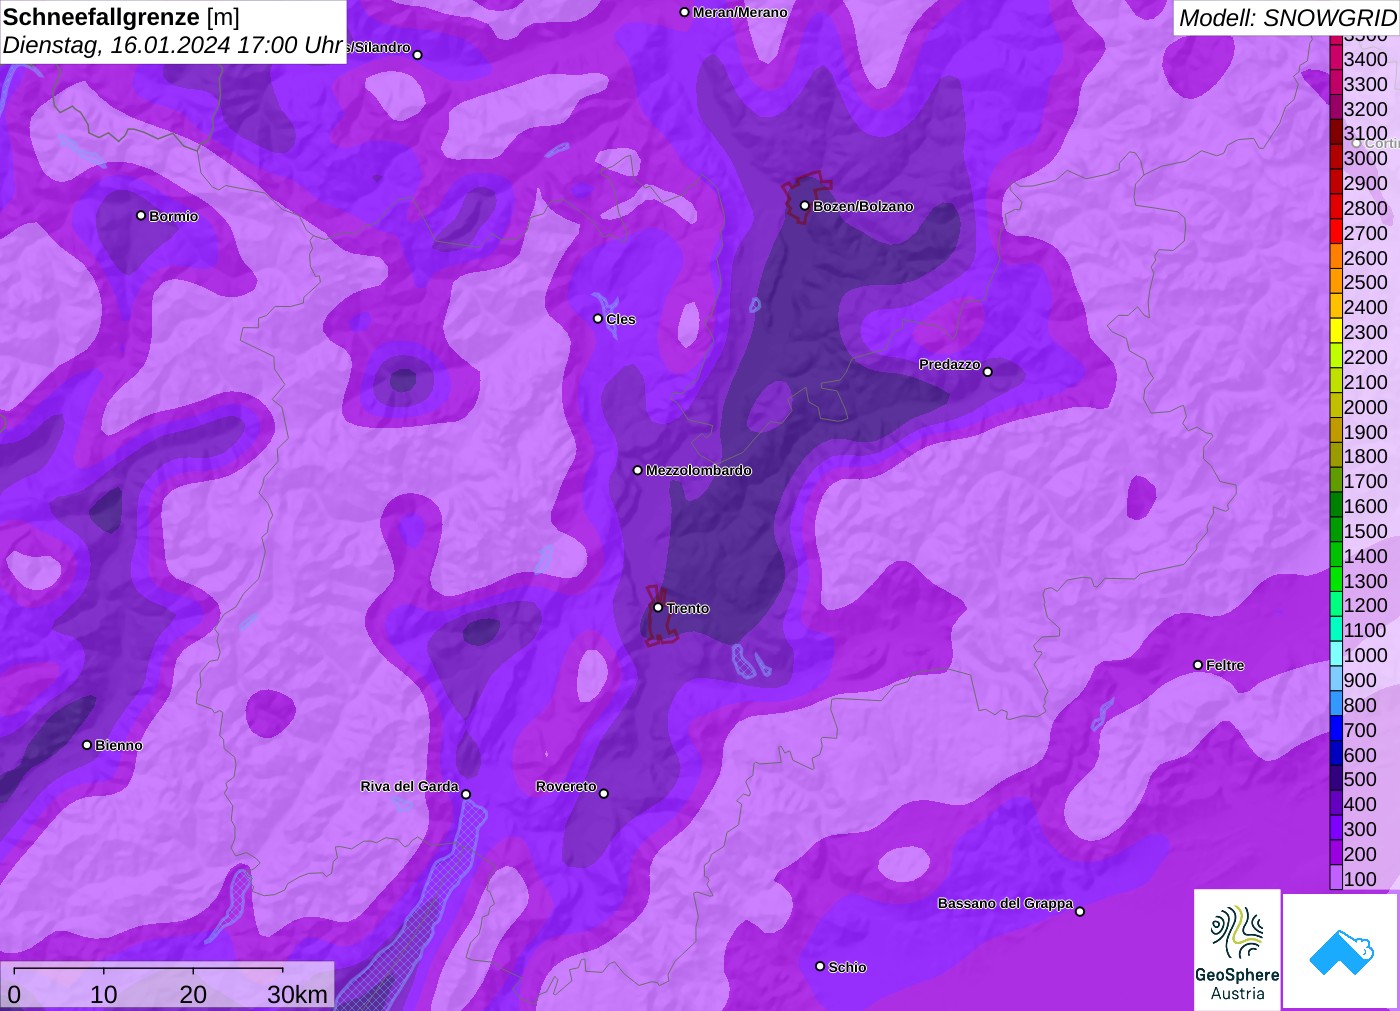1400x1011 pixels.
Task: Click the Schio location marker
Action: 820,967
